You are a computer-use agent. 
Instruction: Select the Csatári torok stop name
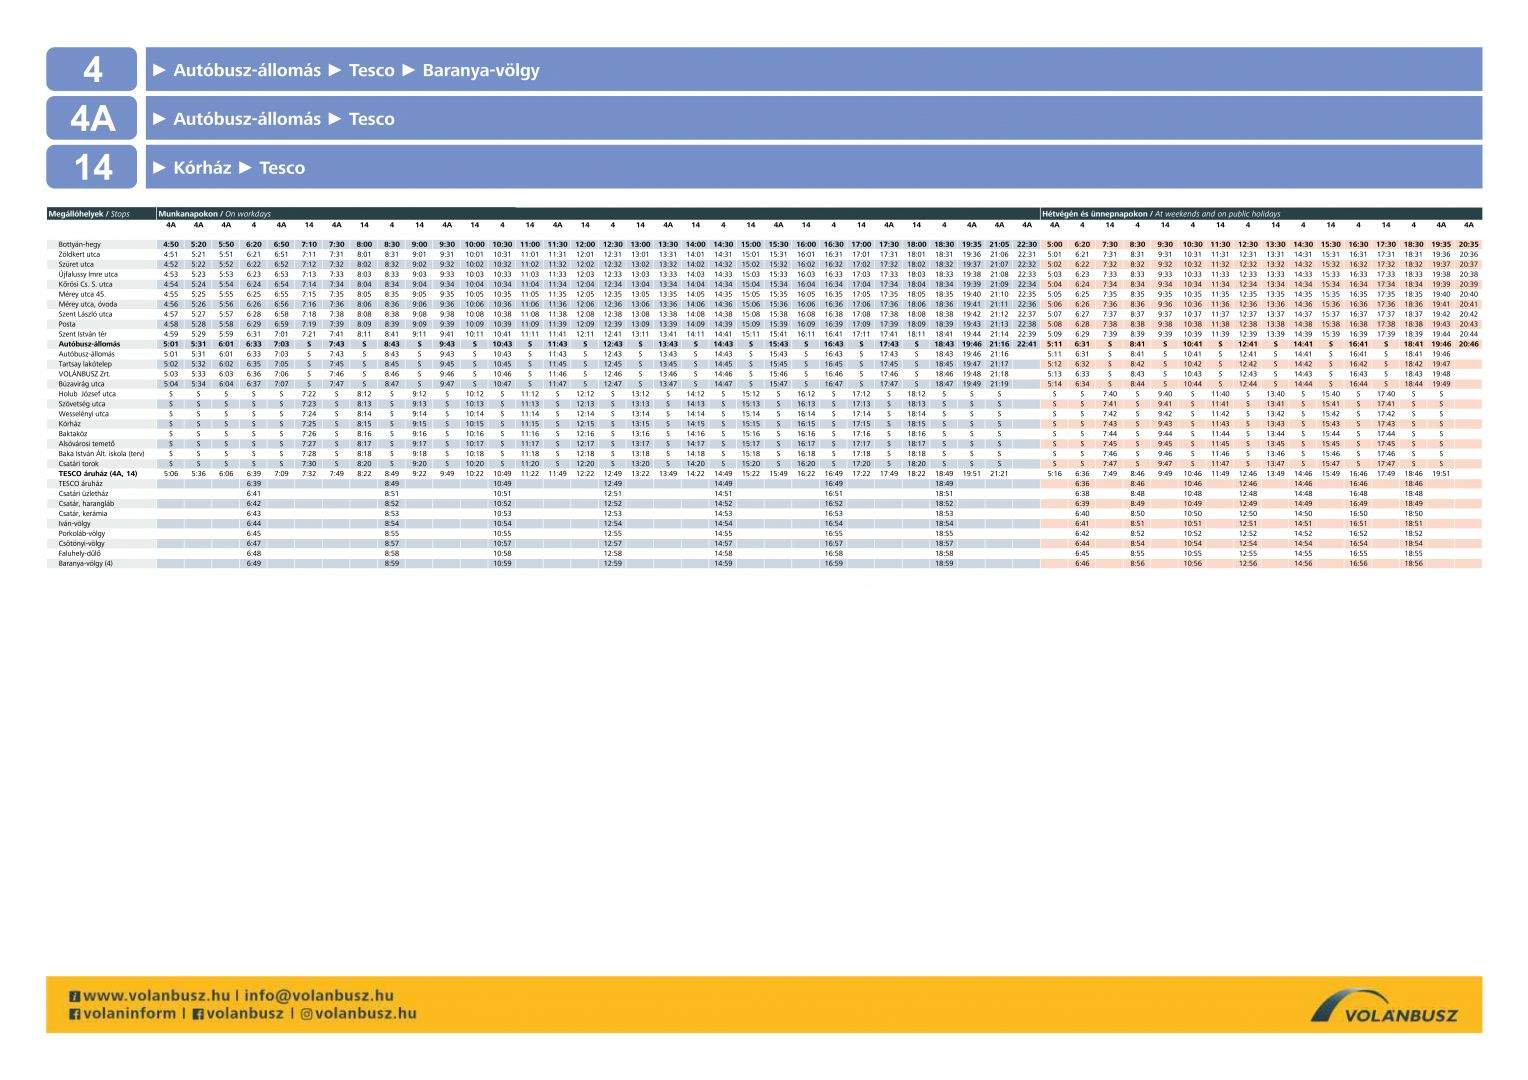pos(79,464)
